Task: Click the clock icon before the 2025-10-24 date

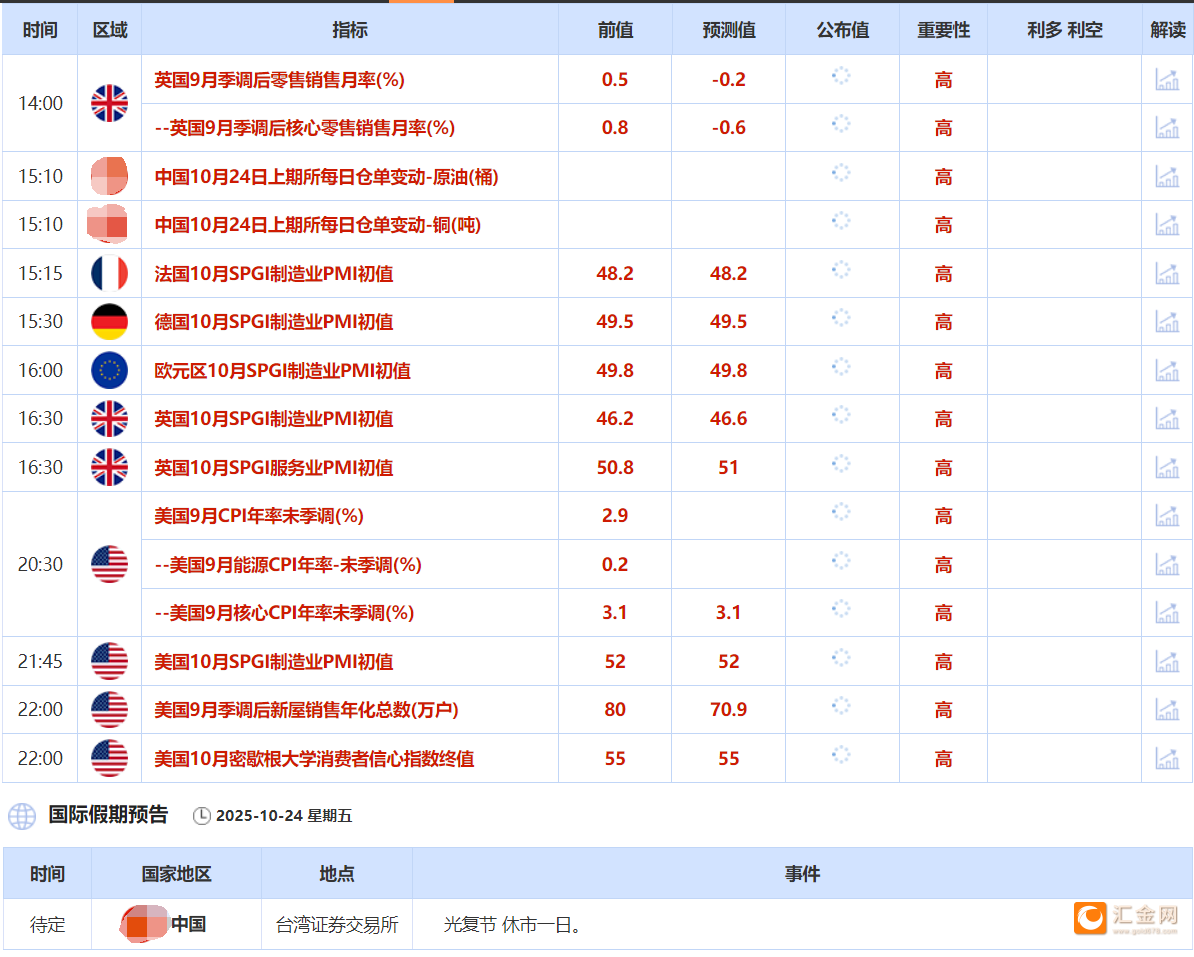Action: (x=202, y=815)
